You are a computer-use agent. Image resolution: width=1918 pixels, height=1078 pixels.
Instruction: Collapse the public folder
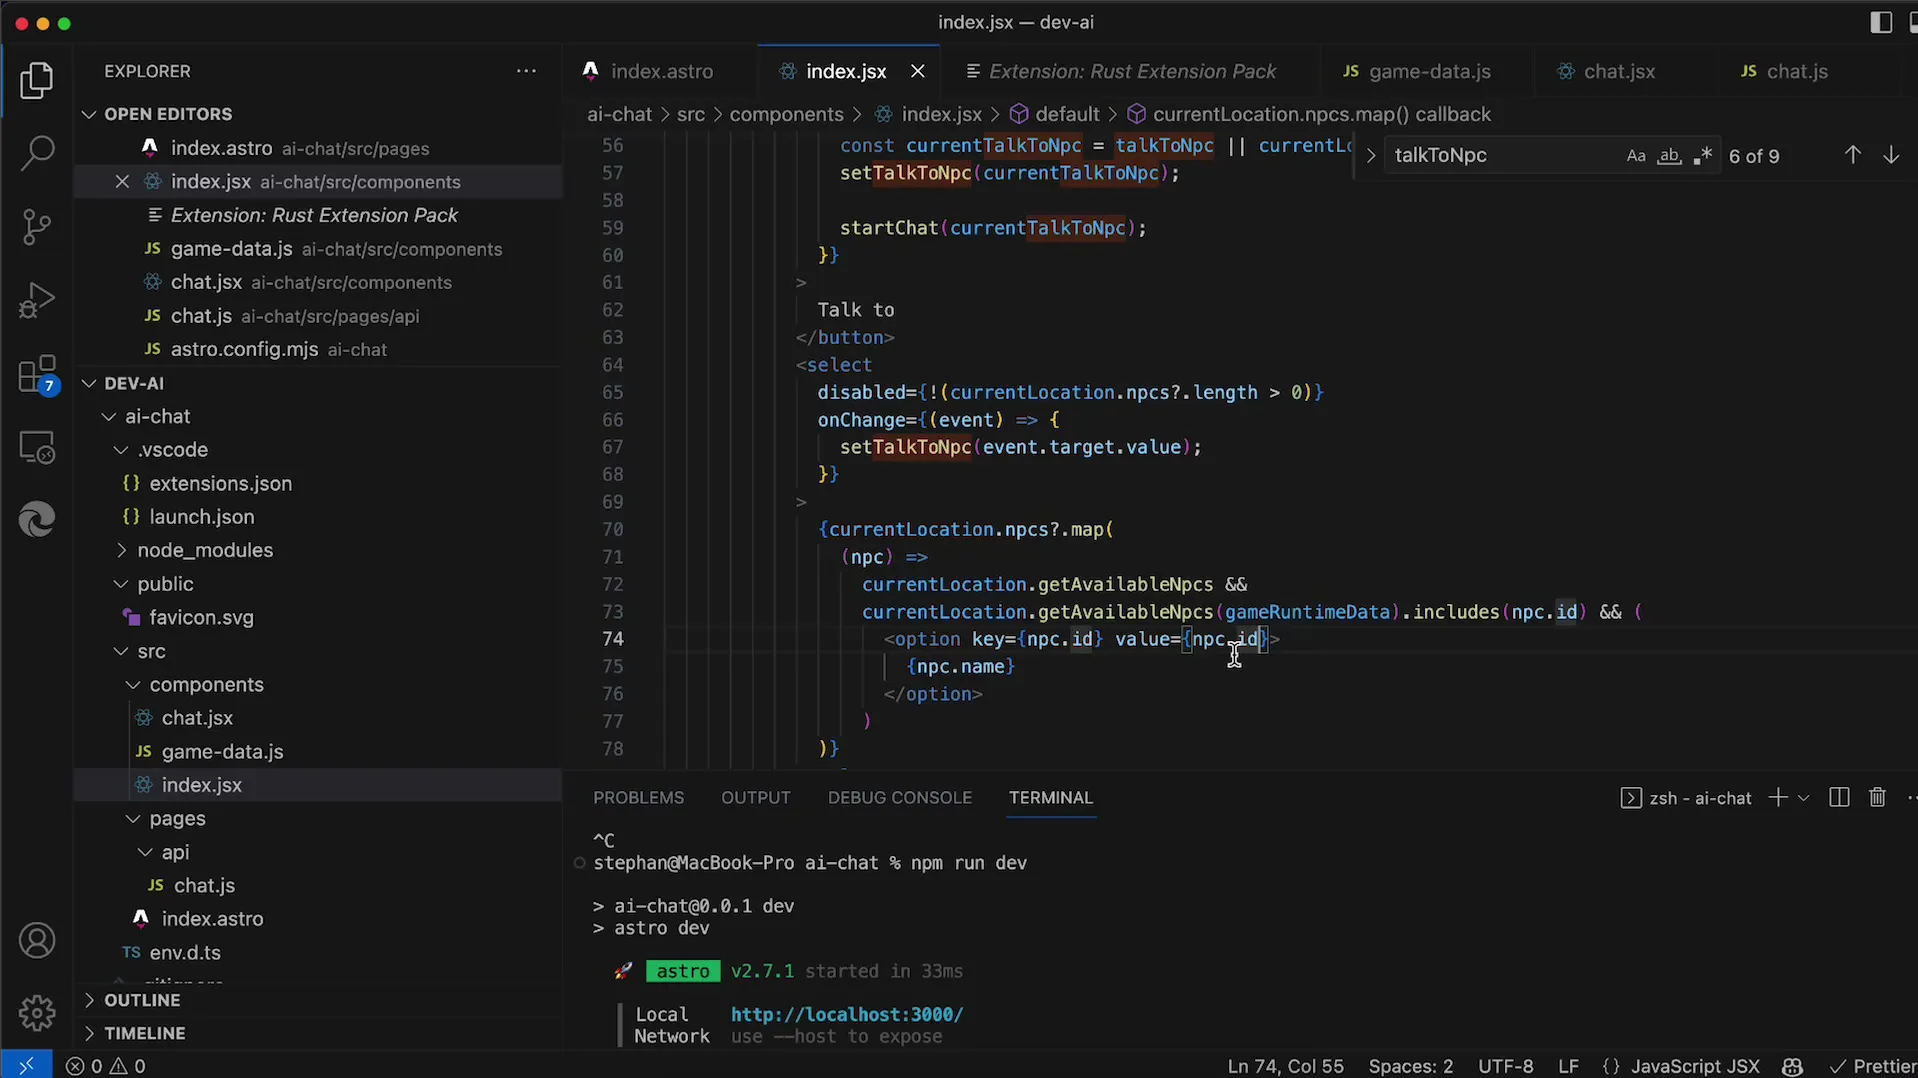tap(165, 584)
